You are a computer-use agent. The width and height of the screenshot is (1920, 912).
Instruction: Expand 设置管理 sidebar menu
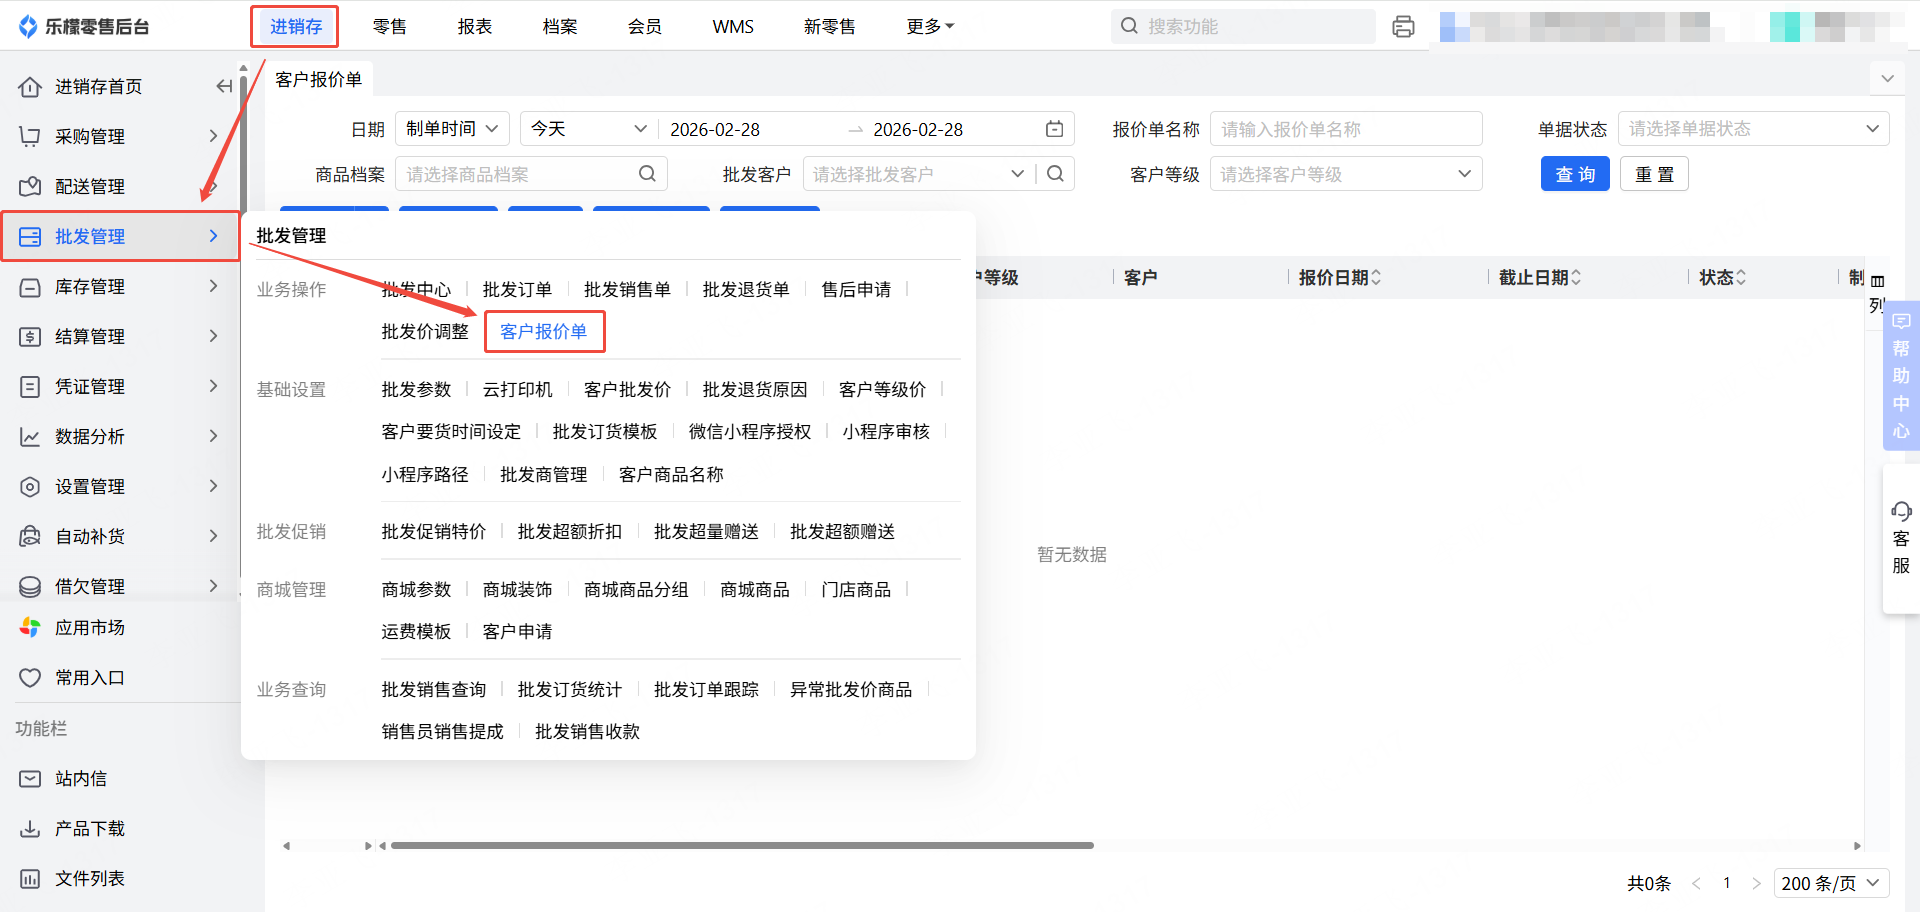(x=120, y=487)
